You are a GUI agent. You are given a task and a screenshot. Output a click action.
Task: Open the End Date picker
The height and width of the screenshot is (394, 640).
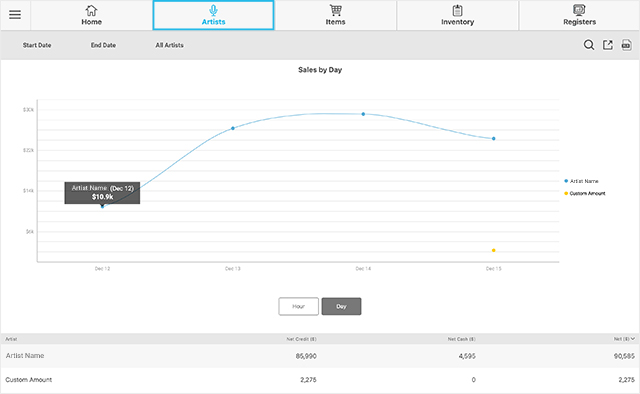[103, 45]
